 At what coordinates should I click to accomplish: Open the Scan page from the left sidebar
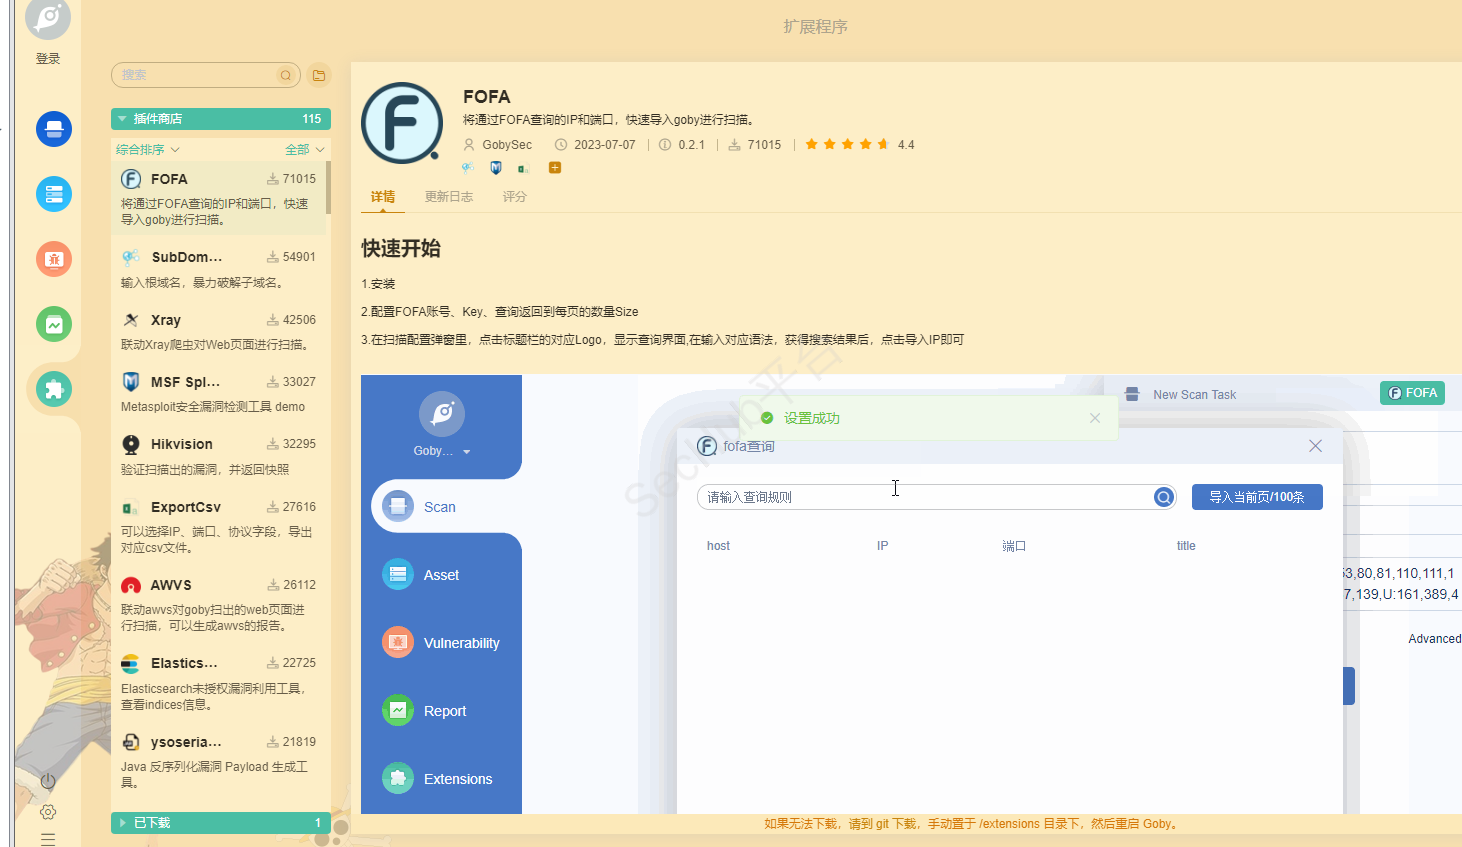(x=54, y=129)
